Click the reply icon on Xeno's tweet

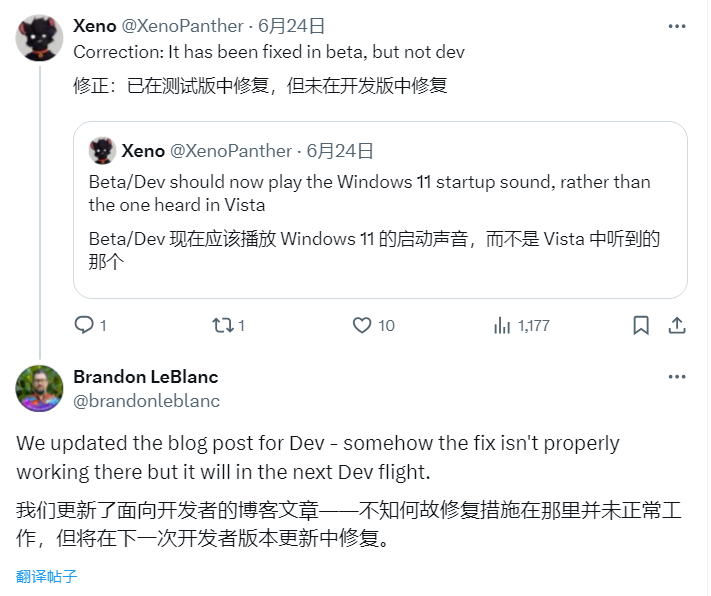pyautogui.click(x=84, y=325)
